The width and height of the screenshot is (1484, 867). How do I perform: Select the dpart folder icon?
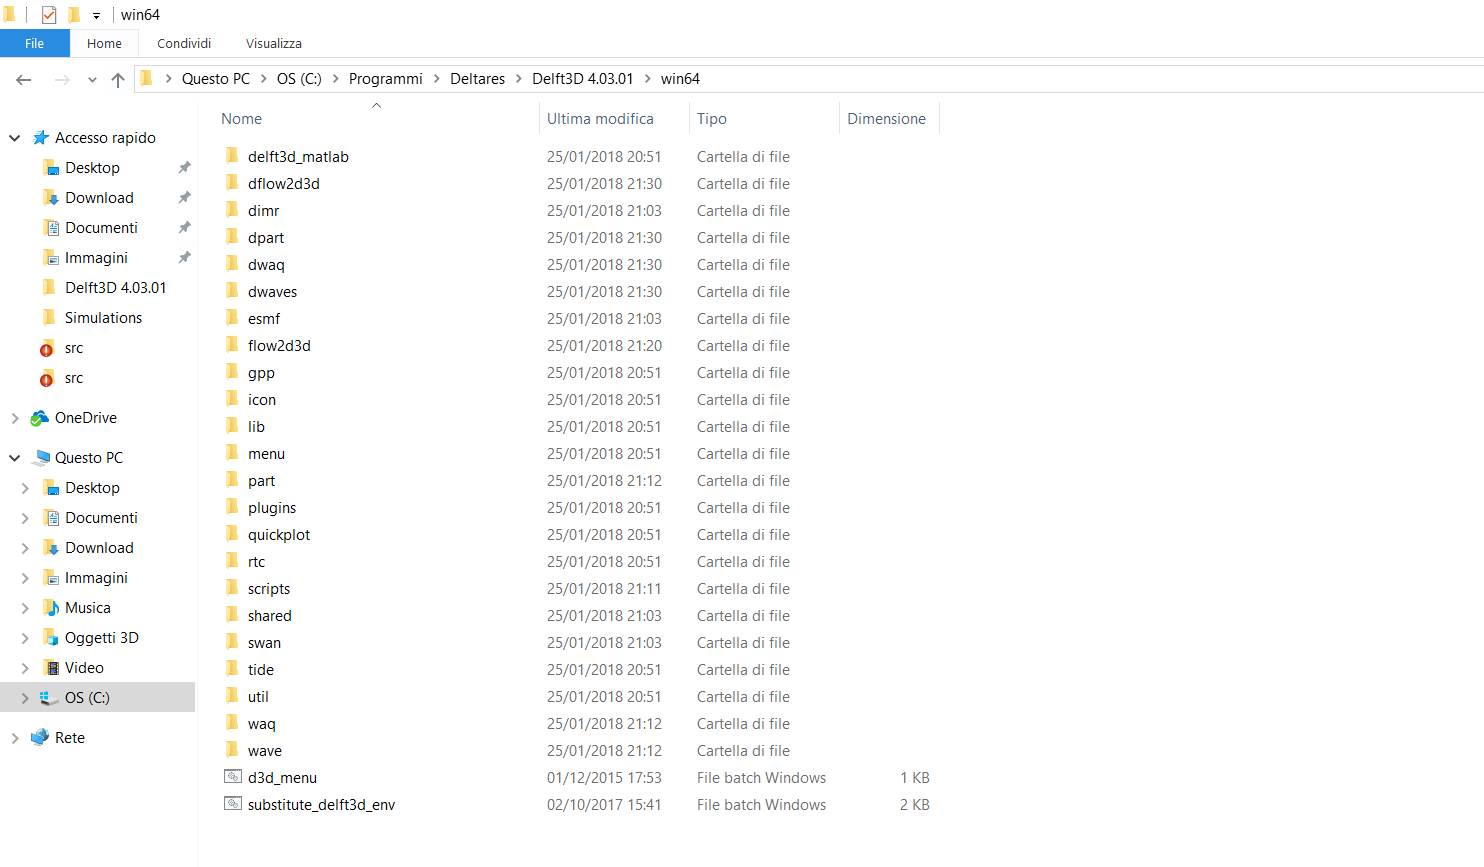point(232,237)
